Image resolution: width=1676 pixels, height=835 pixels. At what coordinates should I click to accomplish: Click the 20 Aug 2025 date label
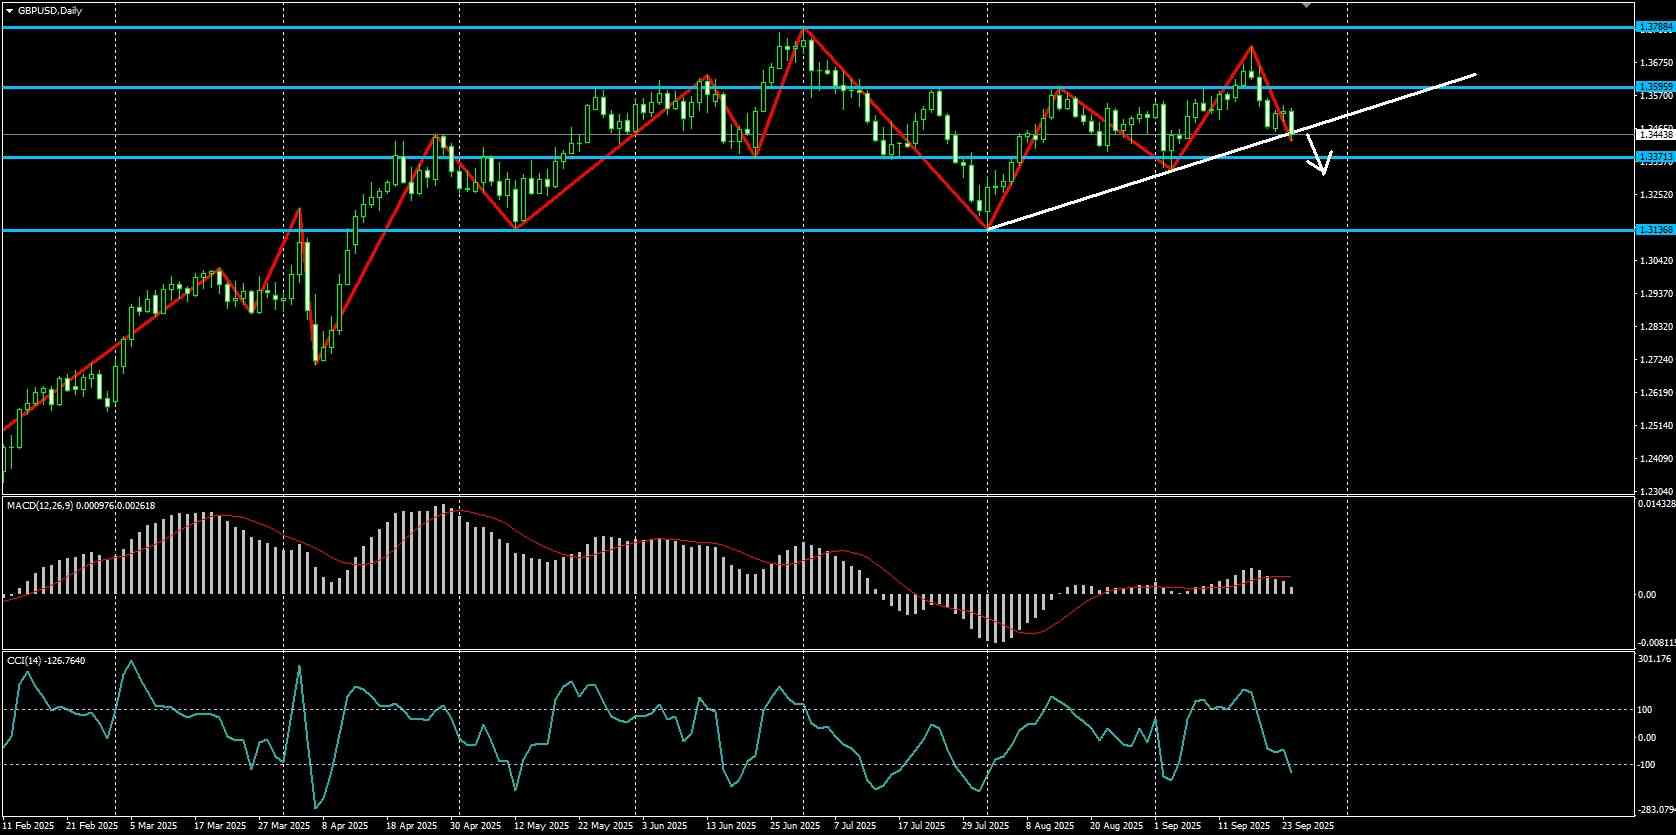coord(1116,826)
